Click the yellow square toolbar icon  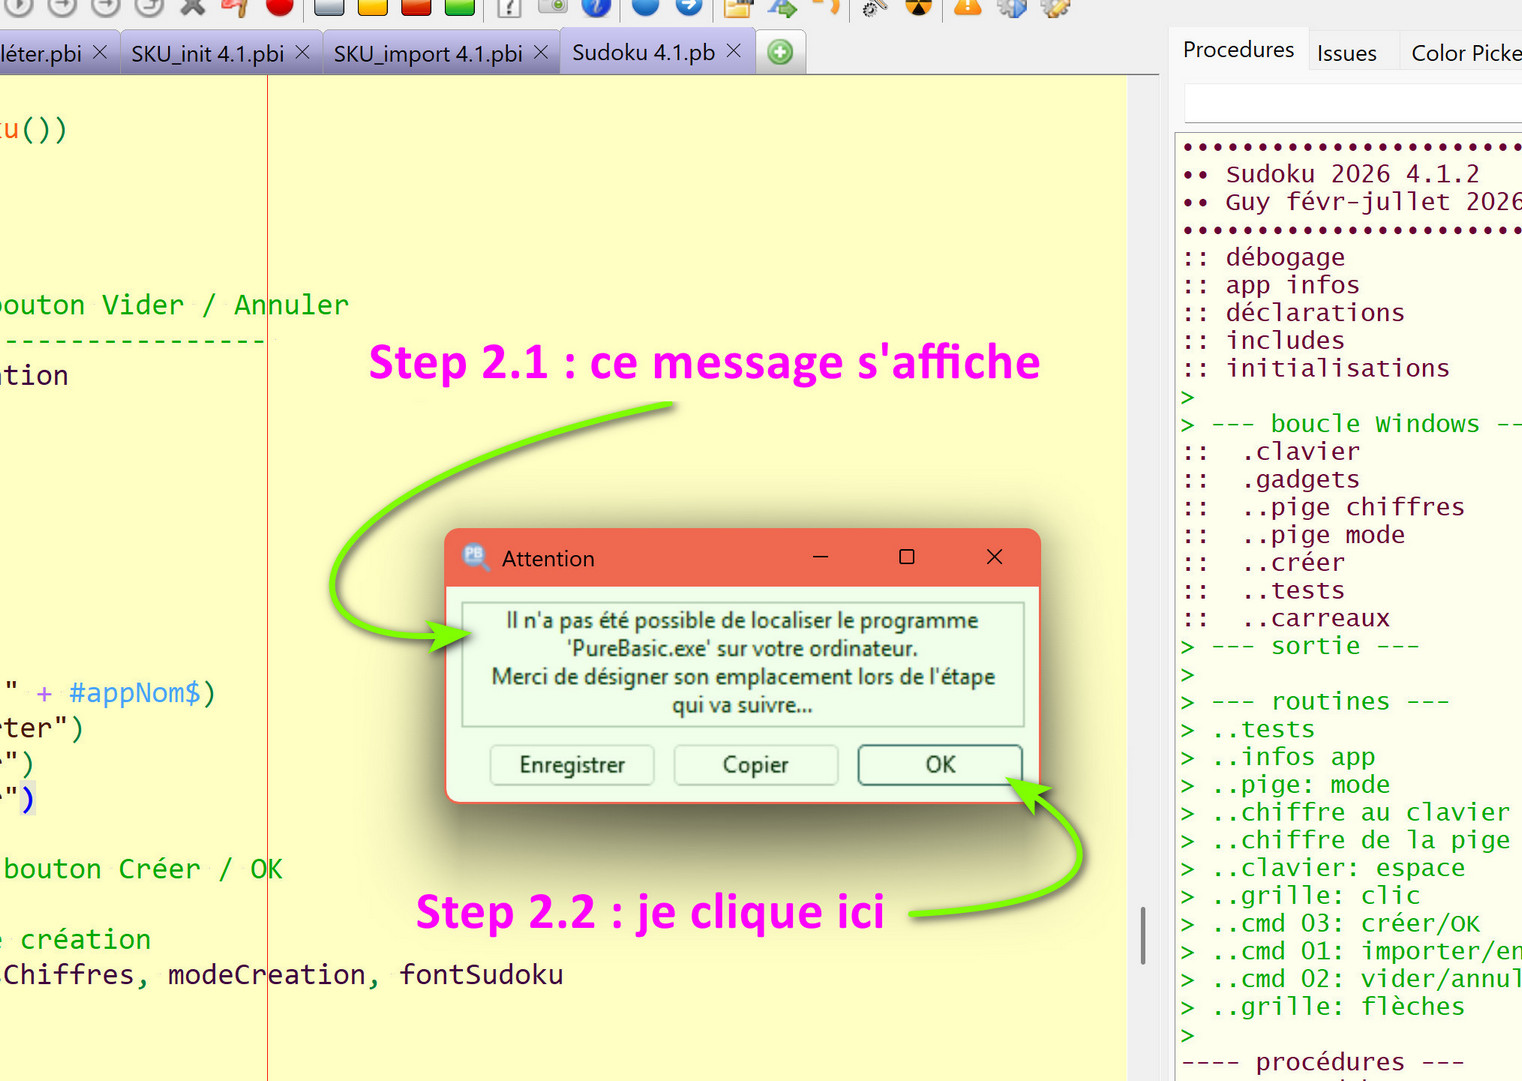[373, 7]
